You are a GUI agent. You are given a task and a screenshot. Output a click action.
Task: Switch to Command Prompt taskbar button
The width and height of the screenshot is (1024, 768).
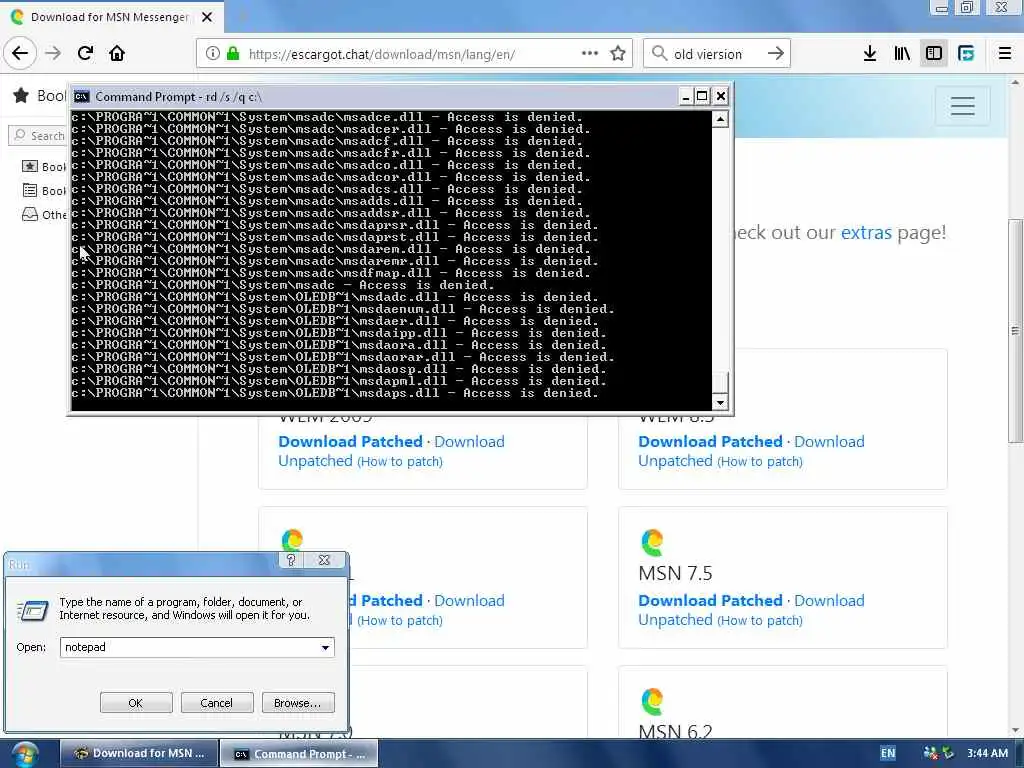tap(299, 754)
